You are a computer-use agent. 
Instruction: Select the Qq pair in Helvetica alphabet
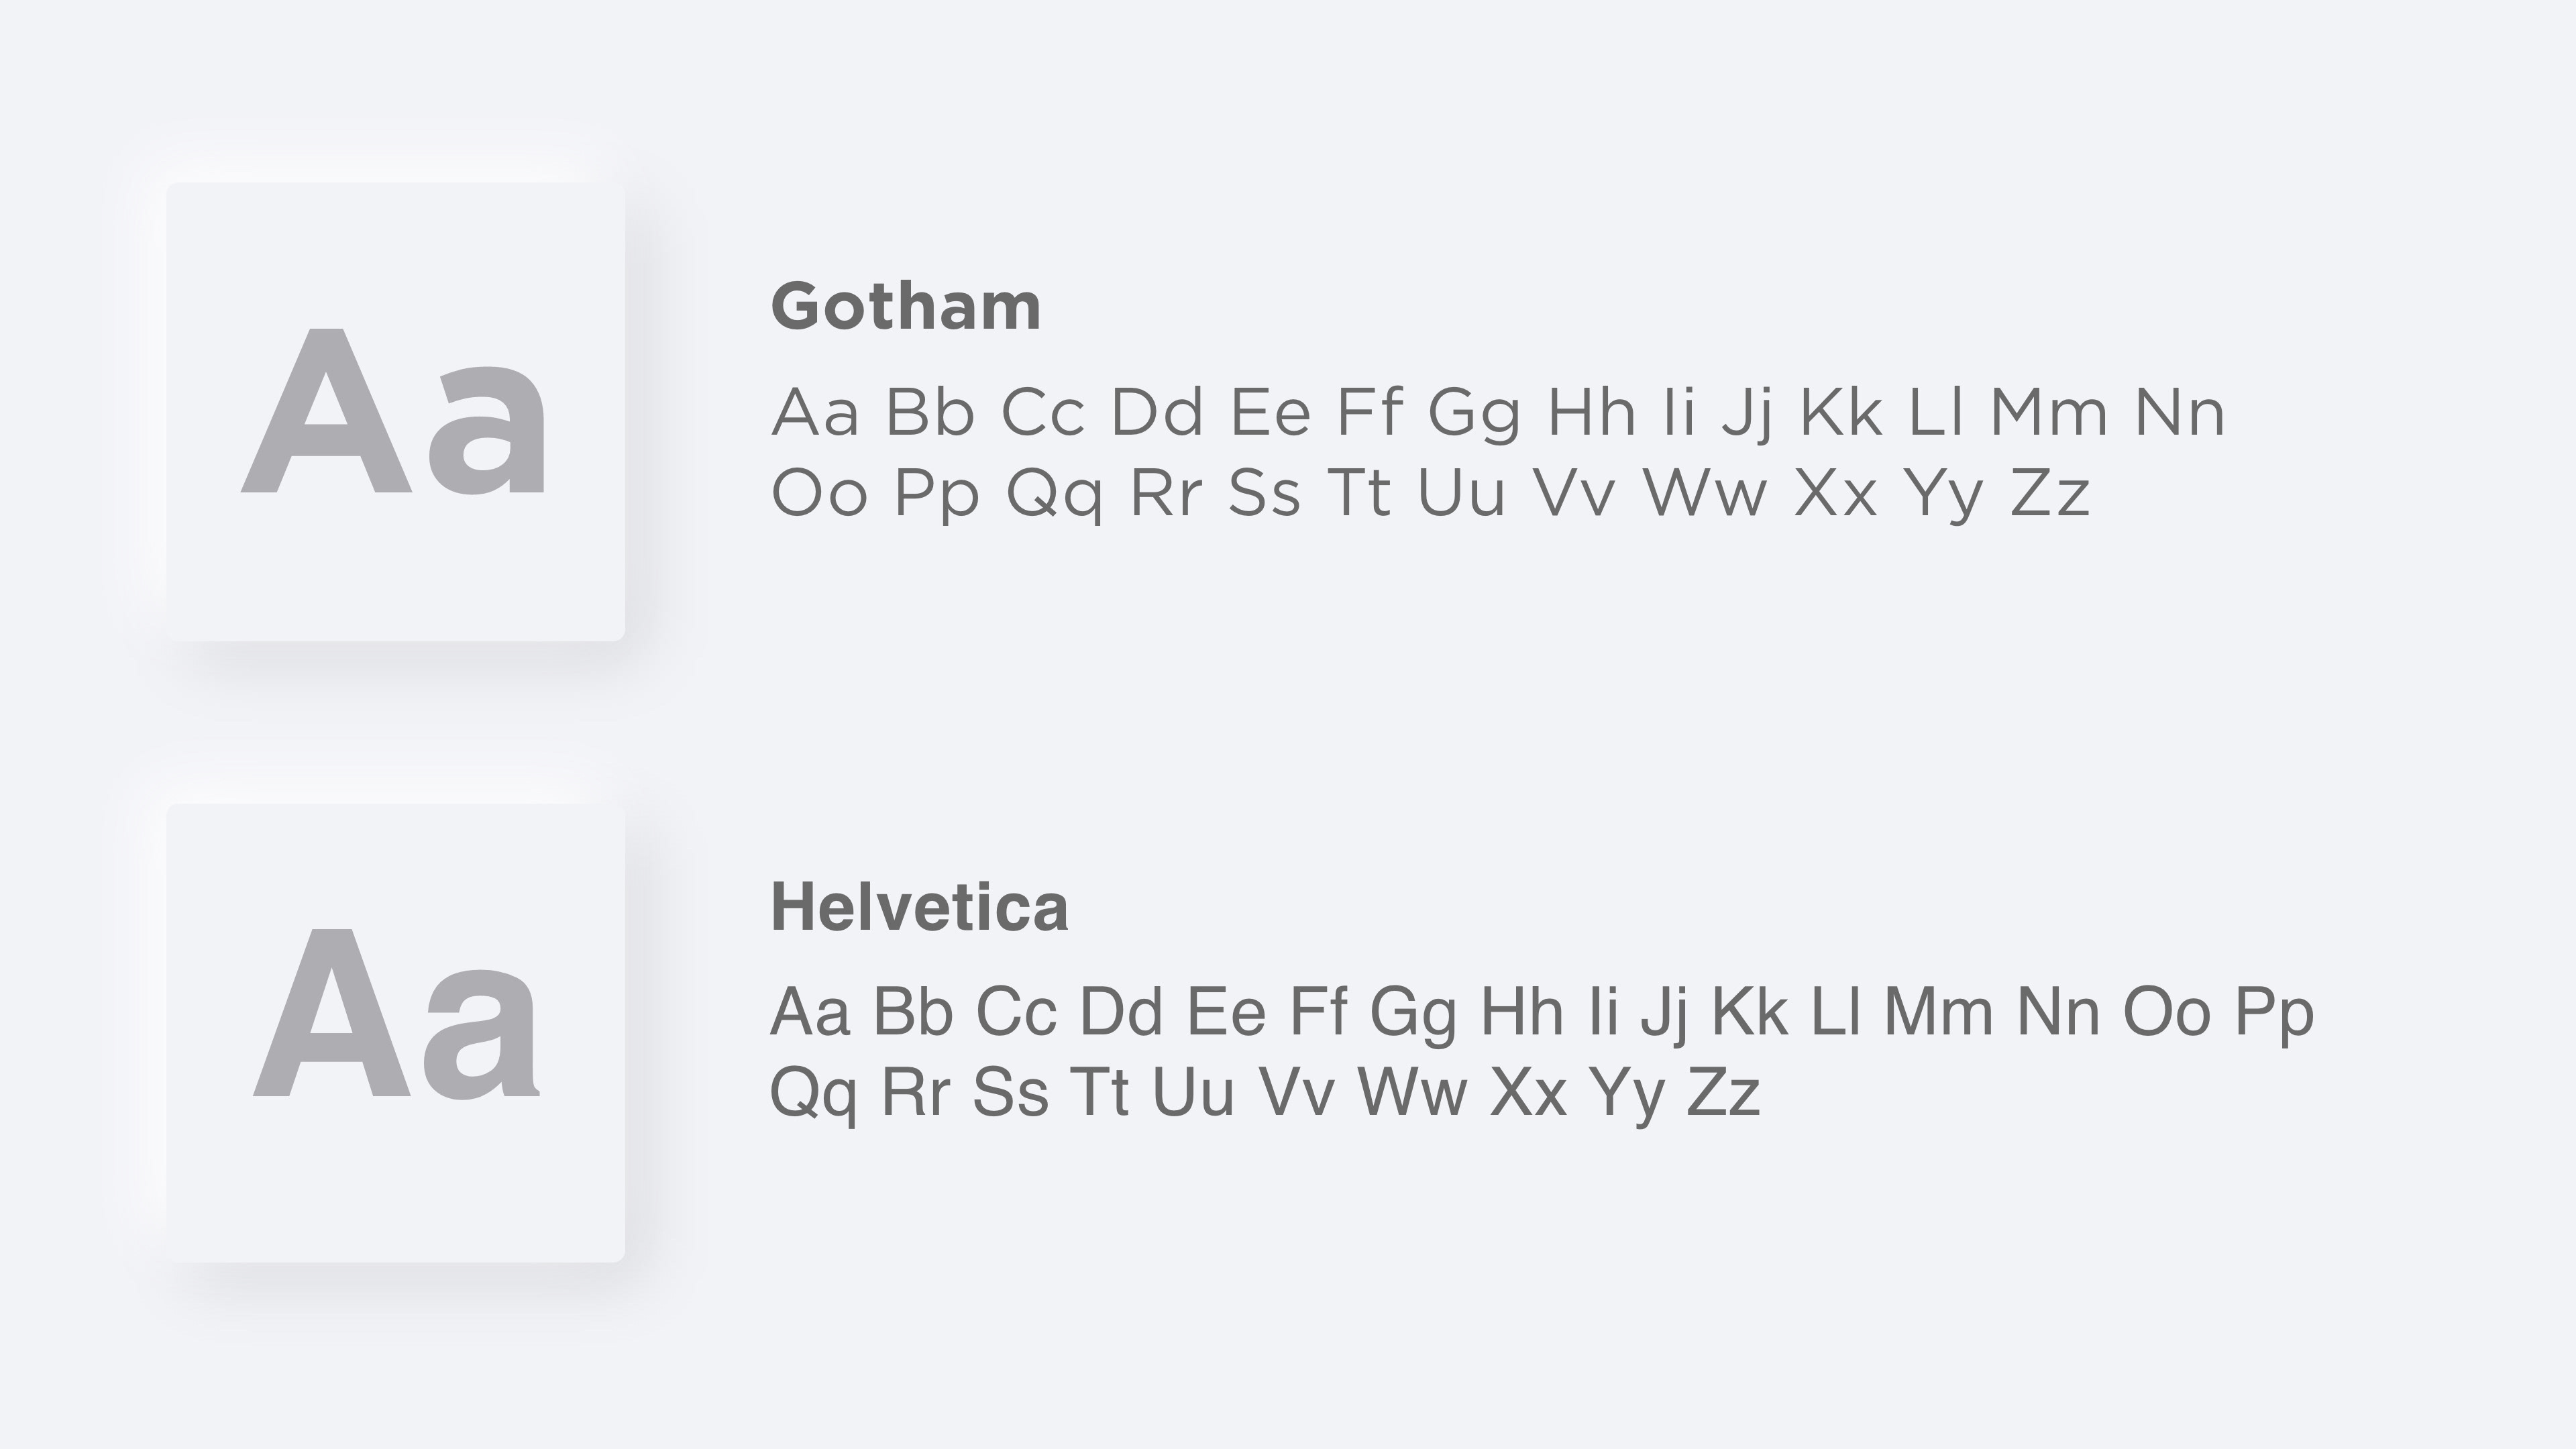[813, 1094]
